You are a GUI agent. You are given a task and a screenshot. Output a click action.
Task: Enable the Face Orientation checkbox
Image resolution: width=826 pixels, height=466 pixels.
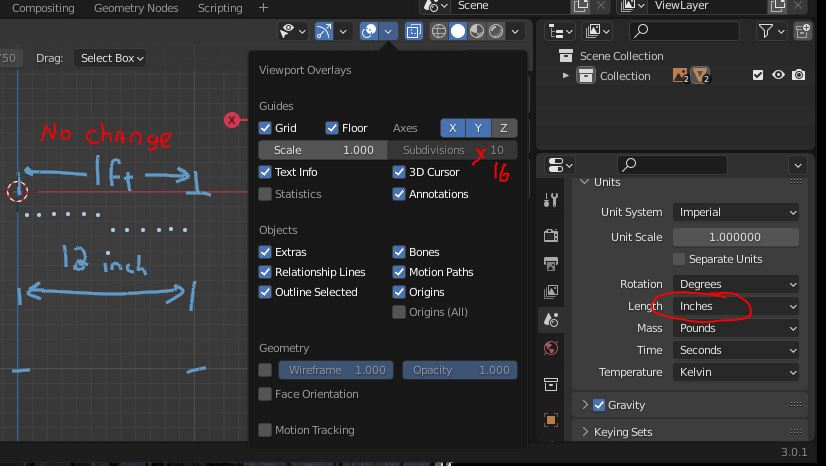tap(265, 394)
